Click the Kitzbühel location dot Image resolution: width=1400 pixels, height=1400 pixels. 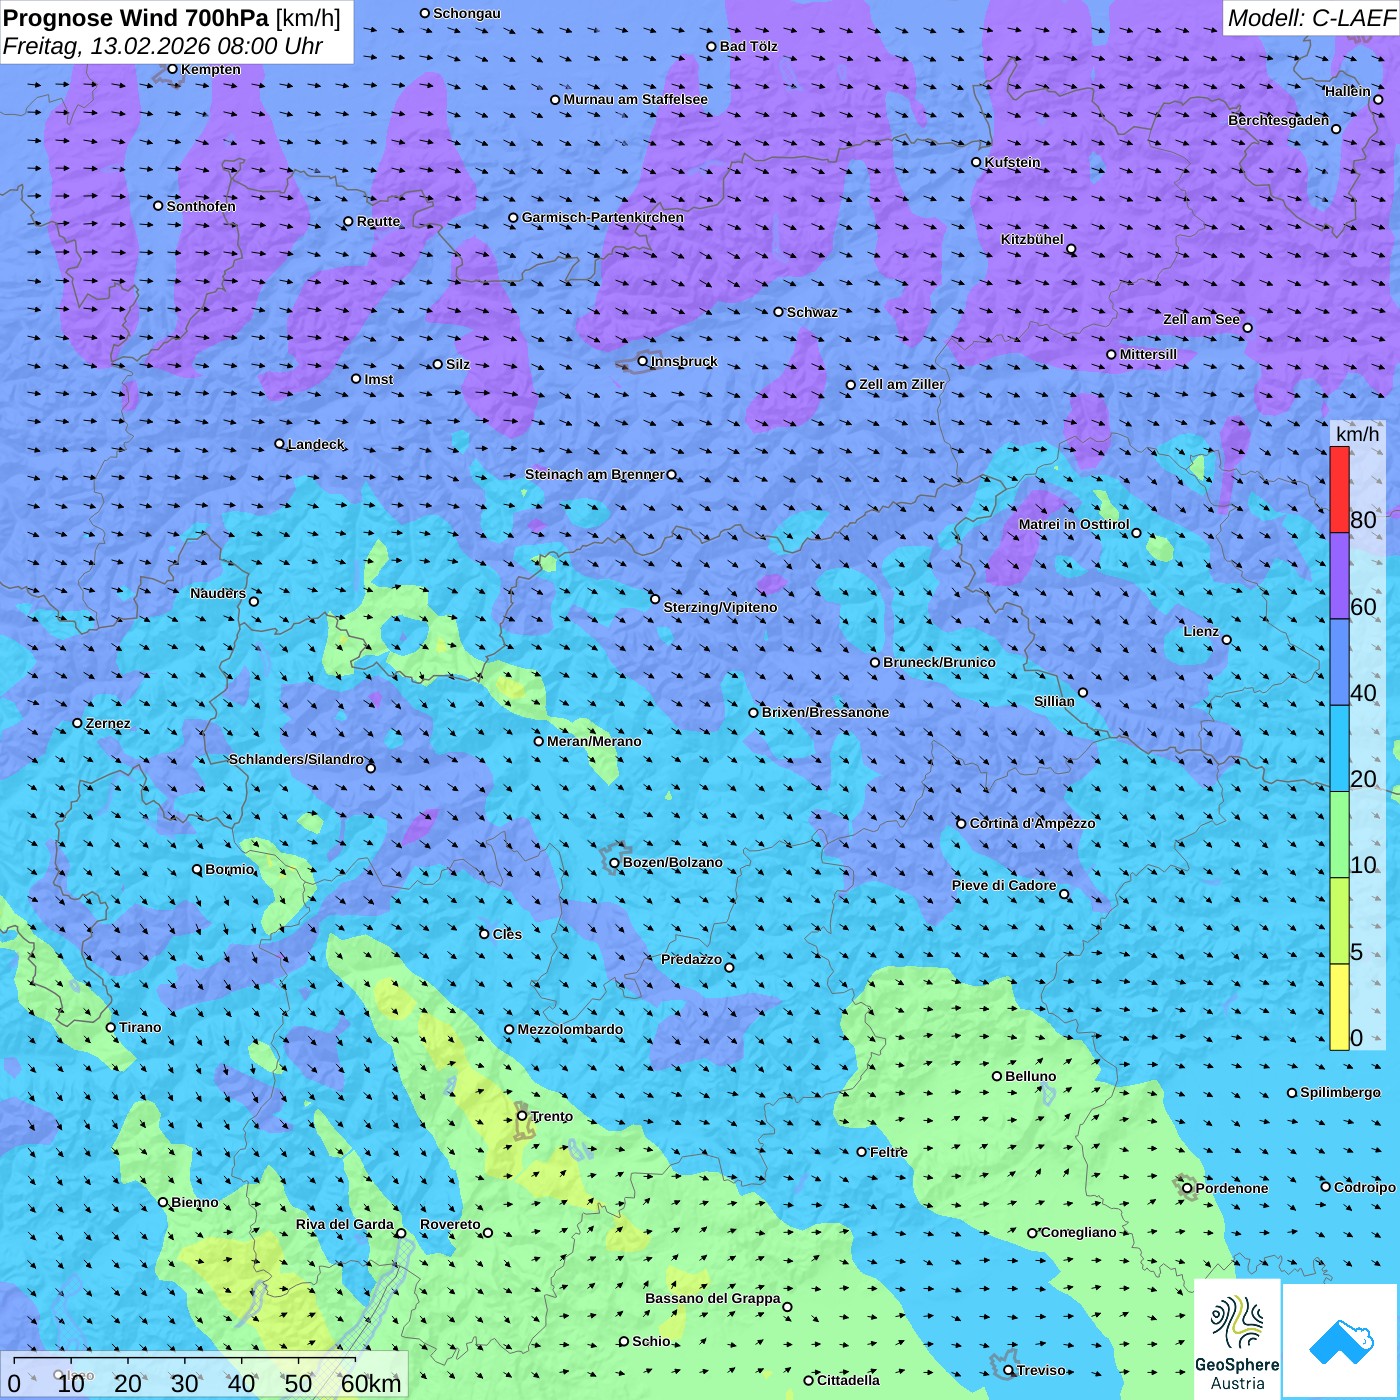point(1071,250)
